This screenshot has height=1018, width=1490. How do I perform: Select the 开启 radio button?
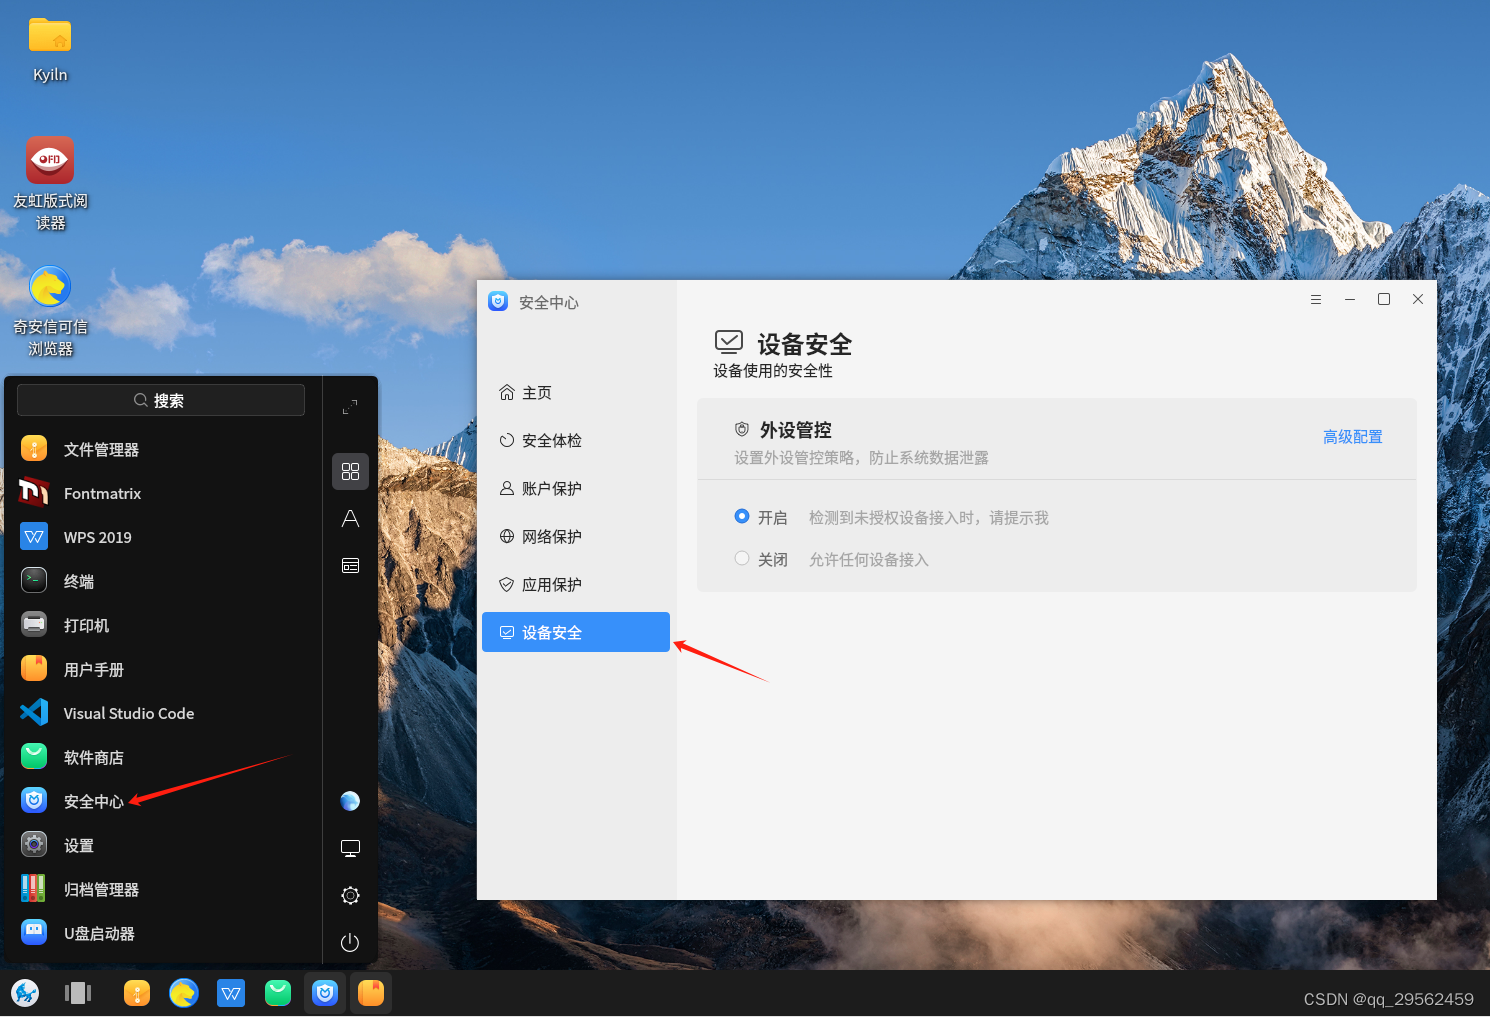click(742, 516)
